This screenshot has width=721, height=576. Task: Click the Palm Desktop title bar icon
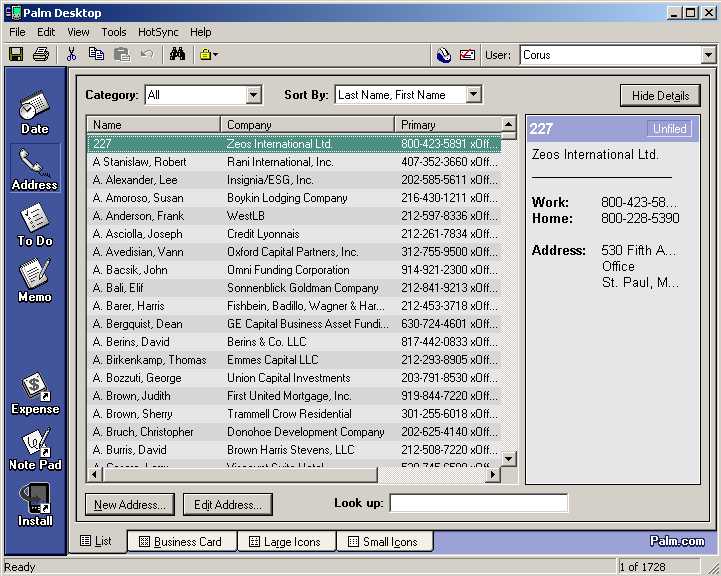click(13, 12)
